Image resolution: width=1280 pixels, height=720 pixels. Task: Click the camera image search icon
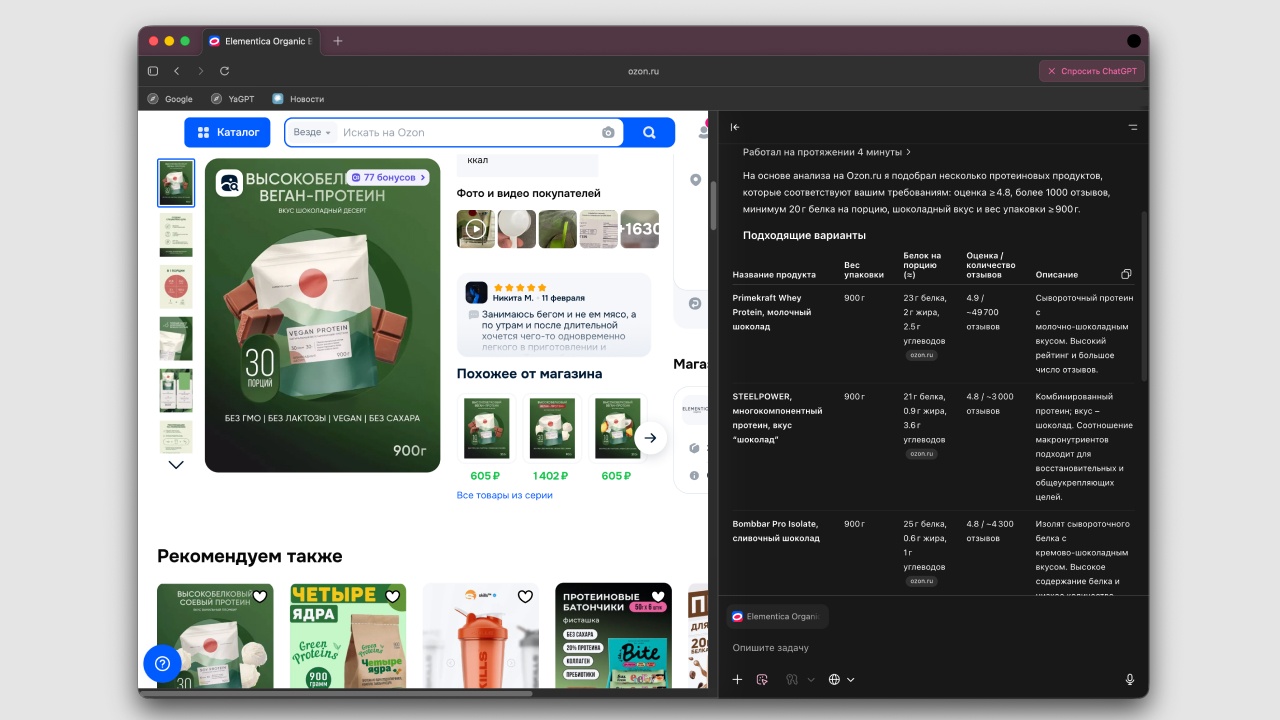click(608, 132)
